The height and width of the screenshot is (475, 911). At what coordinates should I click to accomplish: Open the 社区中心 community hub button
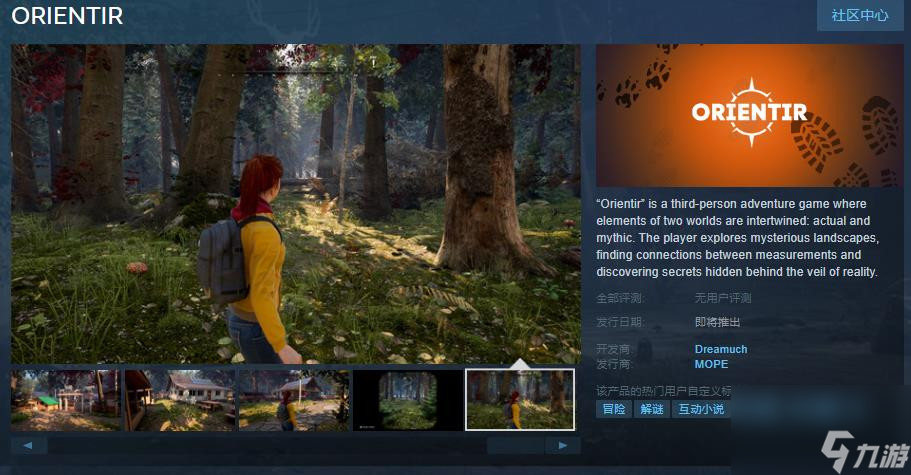pos(860,16)
